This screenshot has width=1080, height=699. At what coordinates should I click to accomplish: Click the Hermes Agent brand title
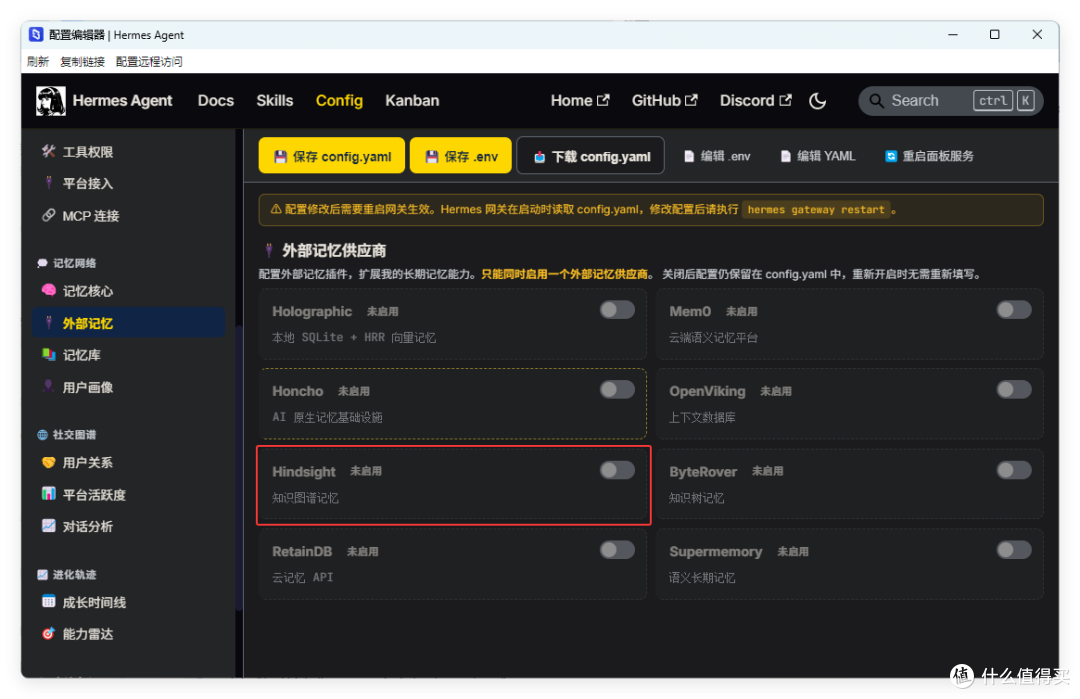pyautogui.click(x=123, y=101)
